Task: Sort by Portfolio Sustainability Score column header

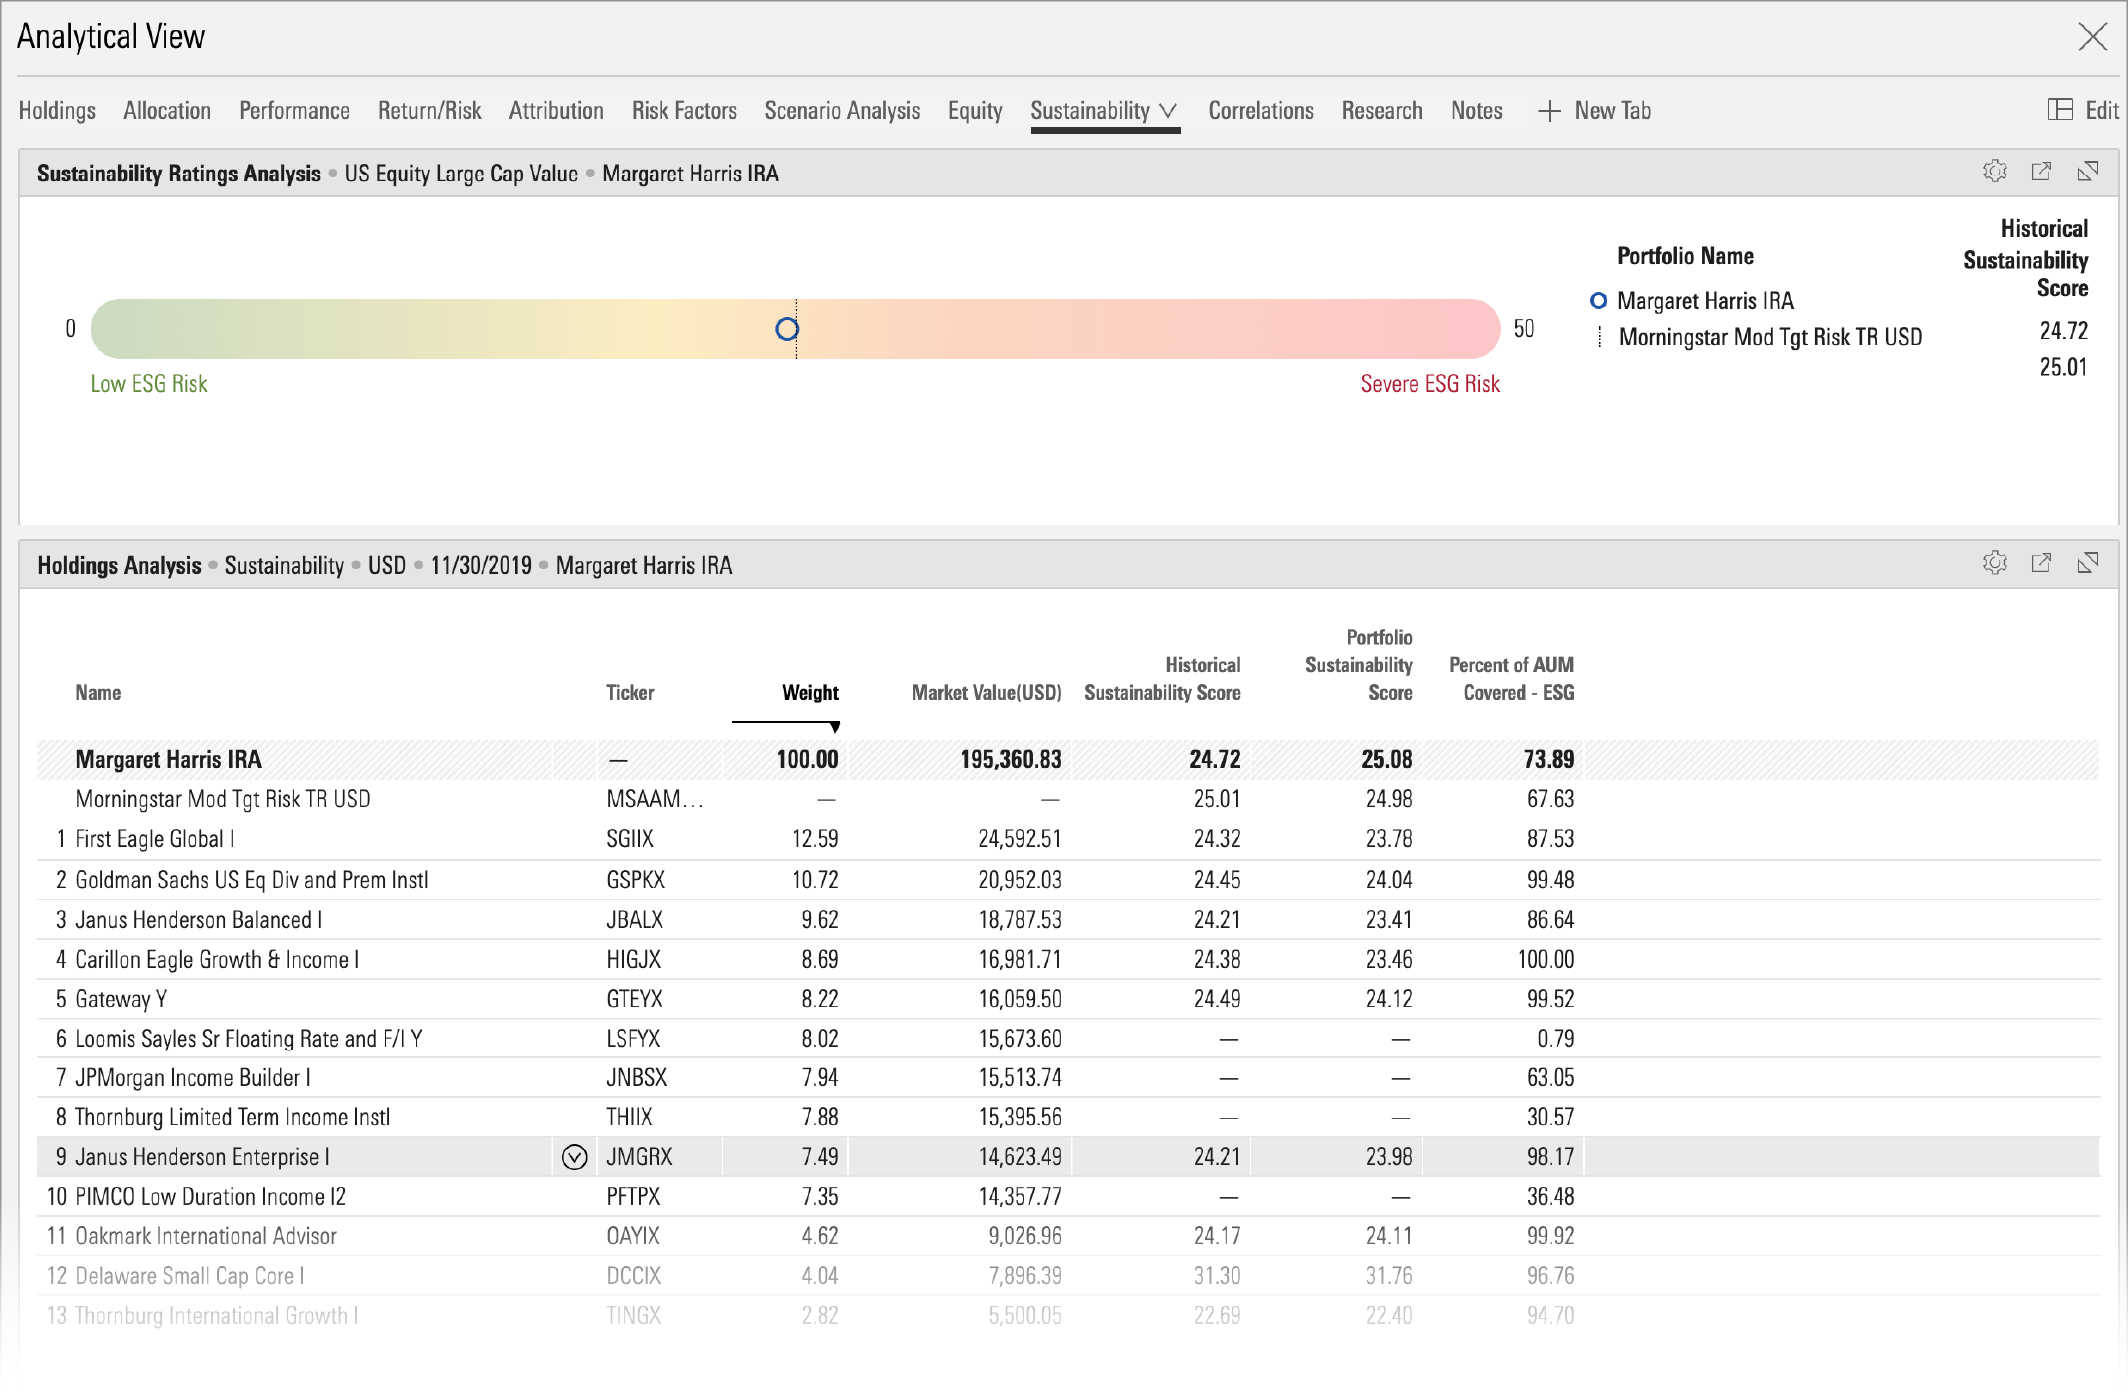Action: [x=1358, y=665]
